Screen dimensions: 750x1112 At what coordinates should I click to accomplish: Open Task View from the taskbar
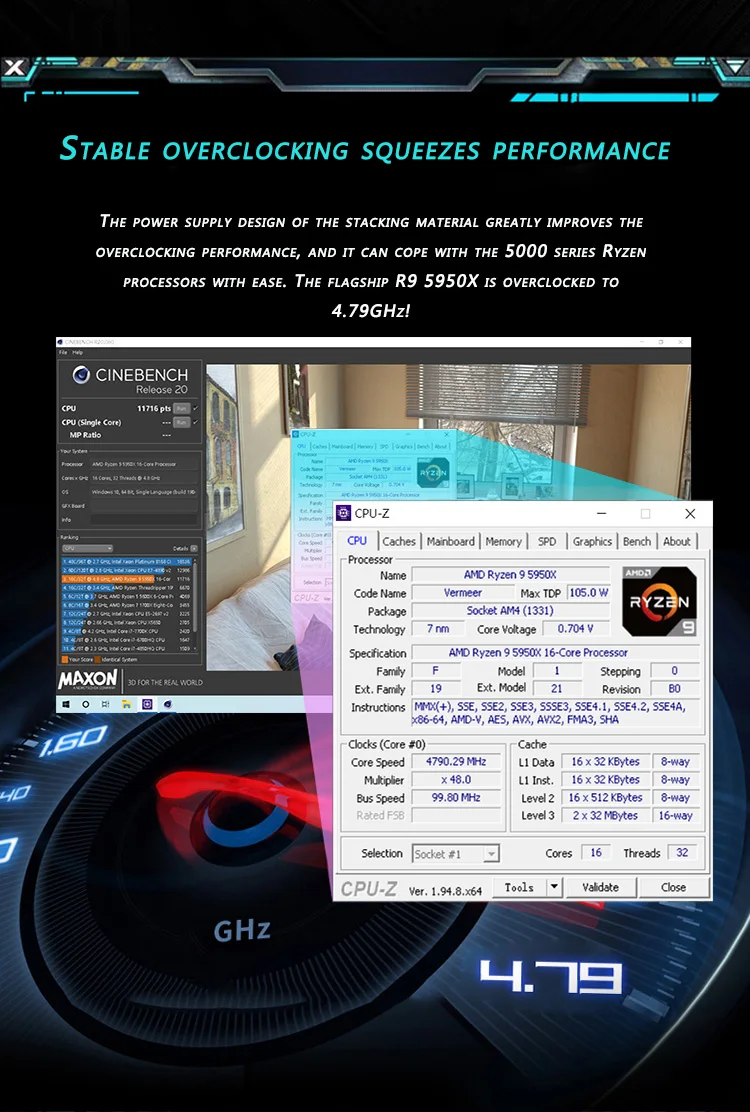106,704
